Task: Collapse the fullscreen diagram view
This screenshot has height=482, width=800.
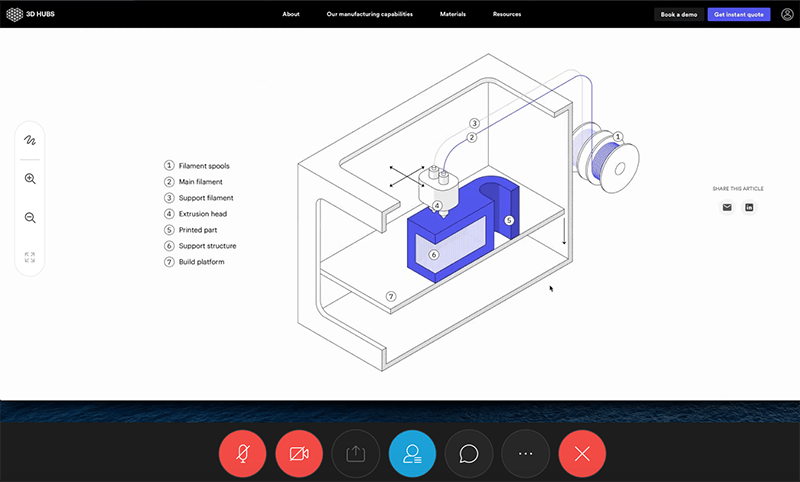Action: point(30,257)
